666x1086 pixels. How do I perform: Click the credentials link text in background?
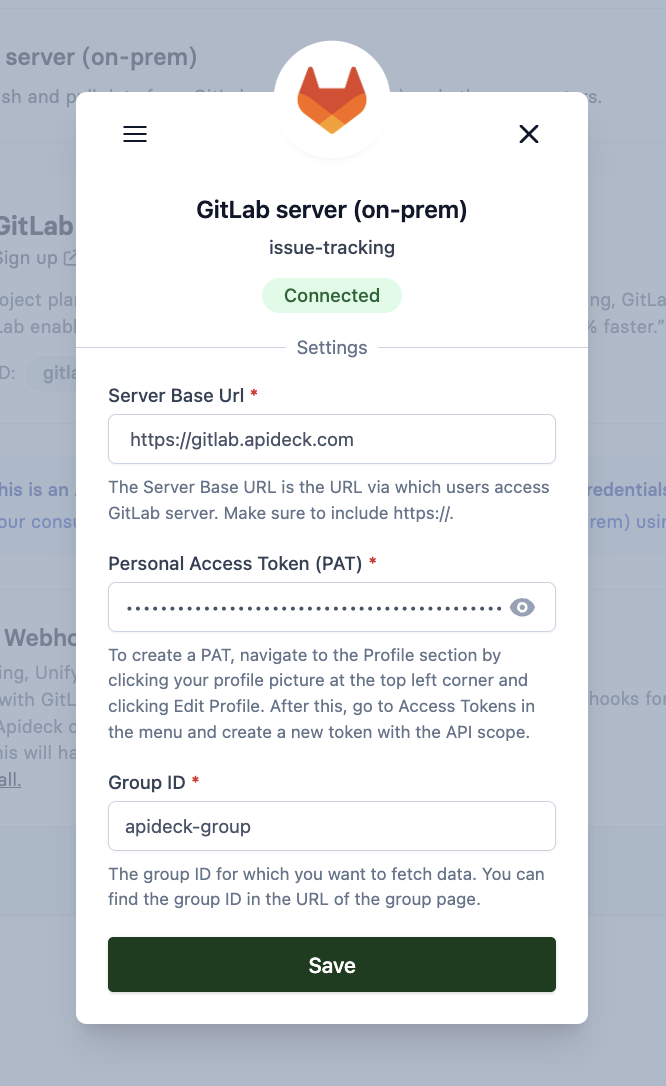[628, 489]
